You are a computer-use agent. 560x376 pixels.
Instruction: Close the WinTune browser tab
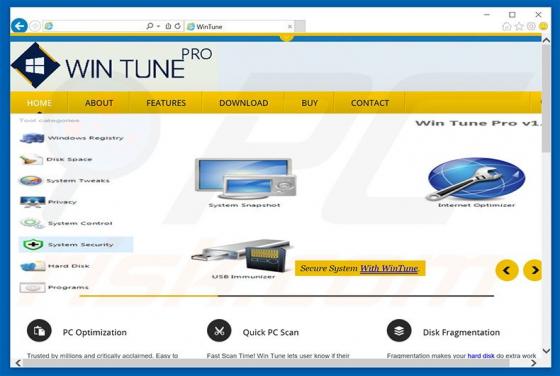[290, 26]
